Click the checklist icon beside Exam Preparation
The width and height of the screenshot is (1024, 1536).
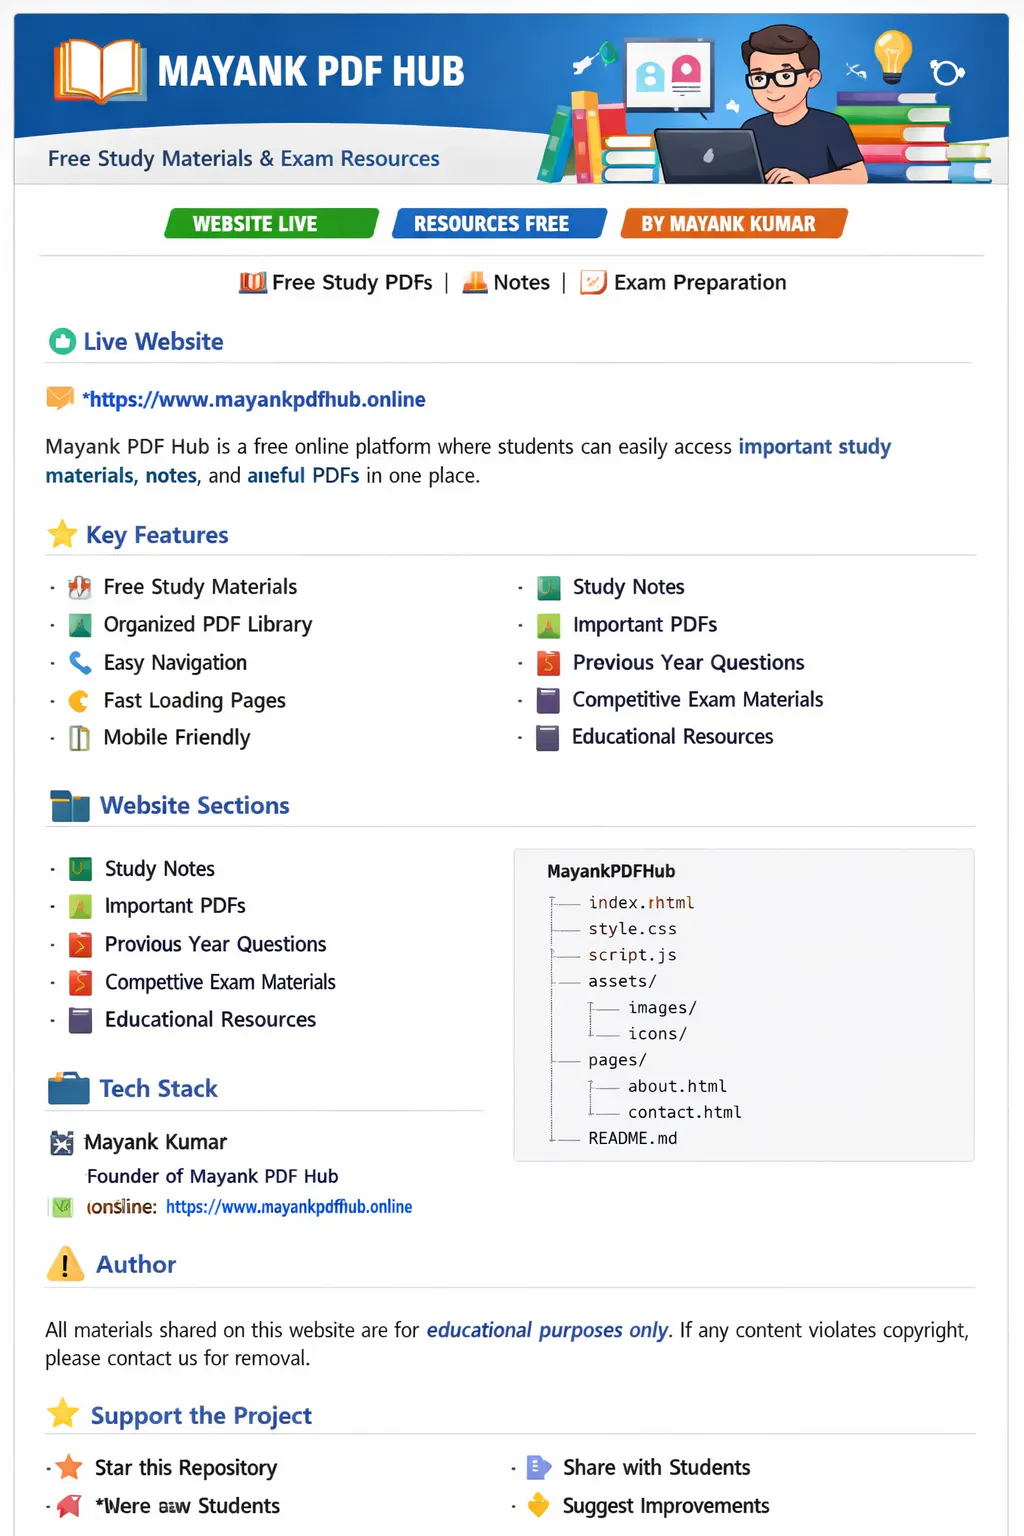(594, 283)
